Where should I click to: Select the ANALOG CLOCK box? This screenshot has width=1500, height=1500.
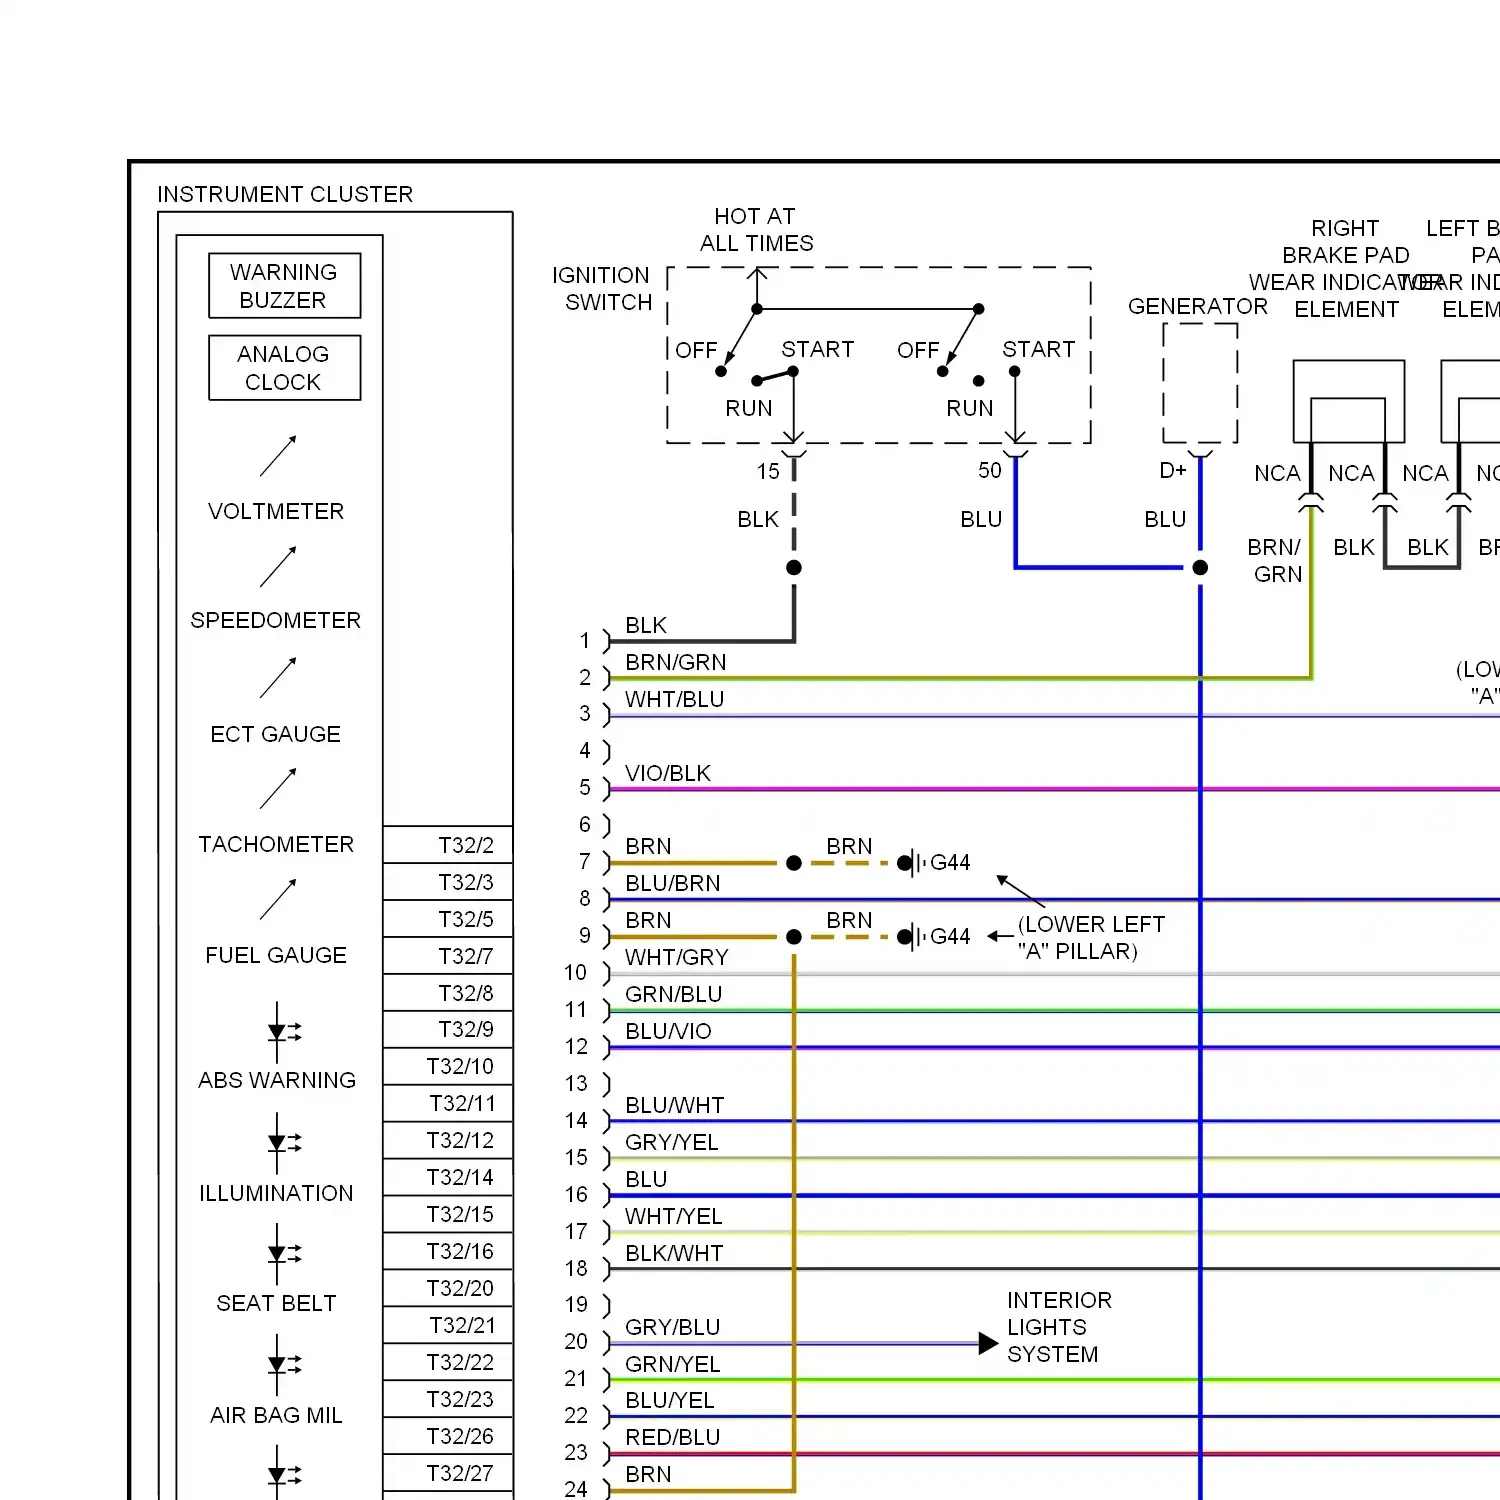(x=284, y=368)
